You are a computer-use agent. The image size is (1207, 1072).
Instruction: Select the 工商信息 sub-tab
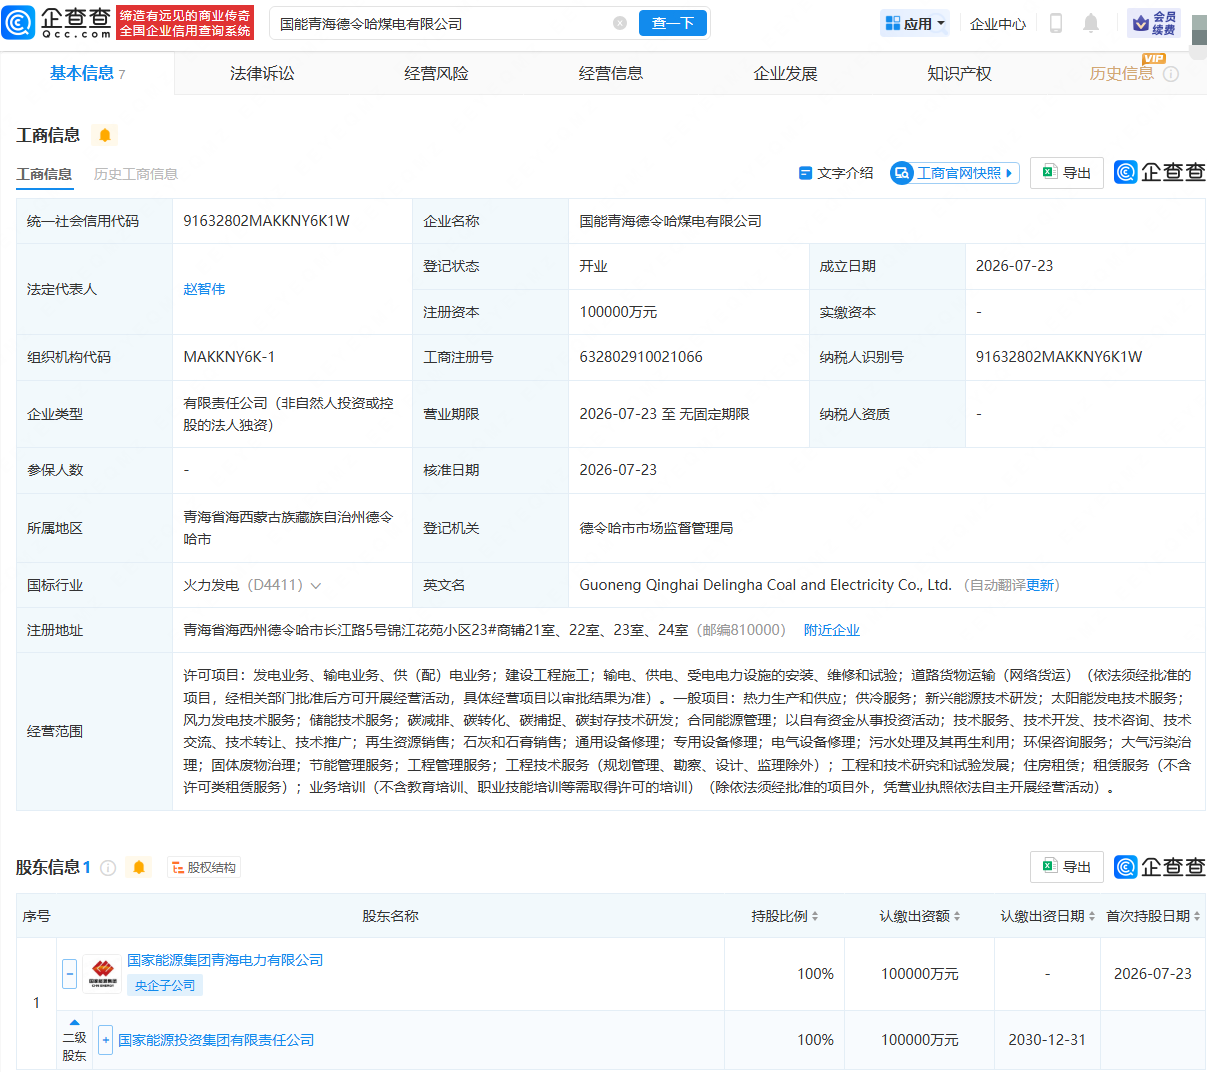44,174
